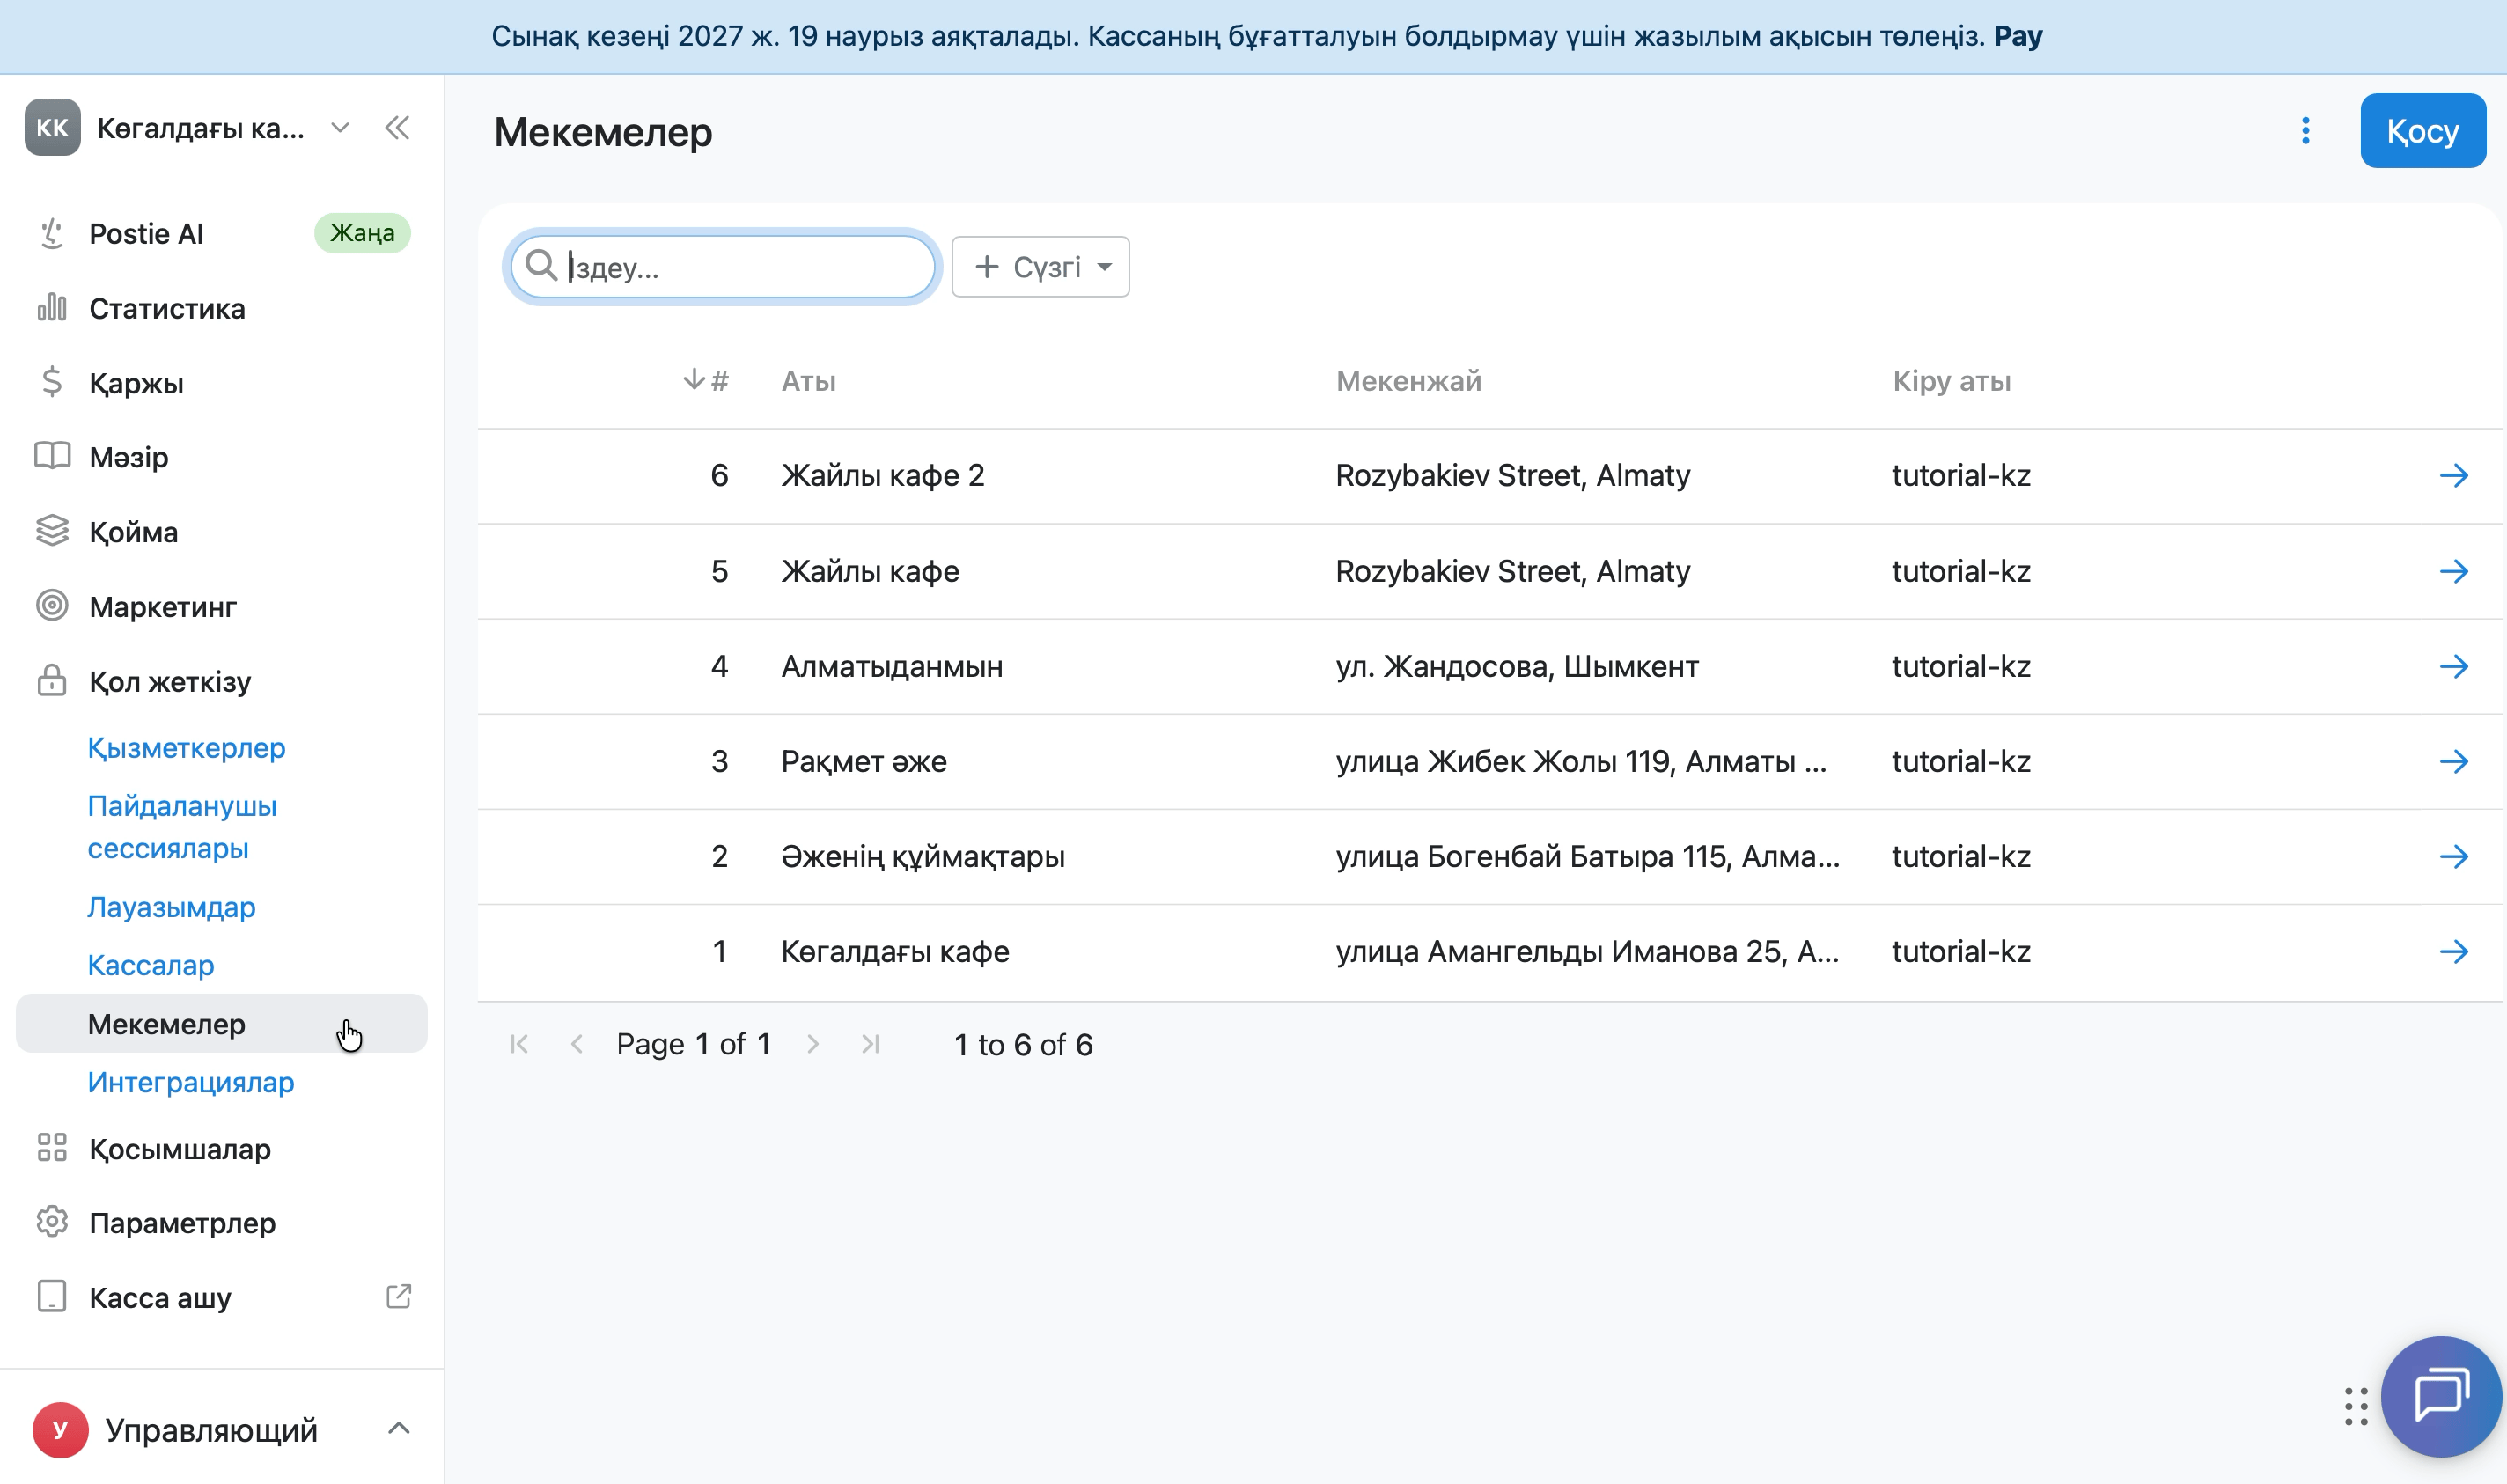Go to Кассалар submenu link
Screen dimensions: 2507x1484
pos(151,965)
